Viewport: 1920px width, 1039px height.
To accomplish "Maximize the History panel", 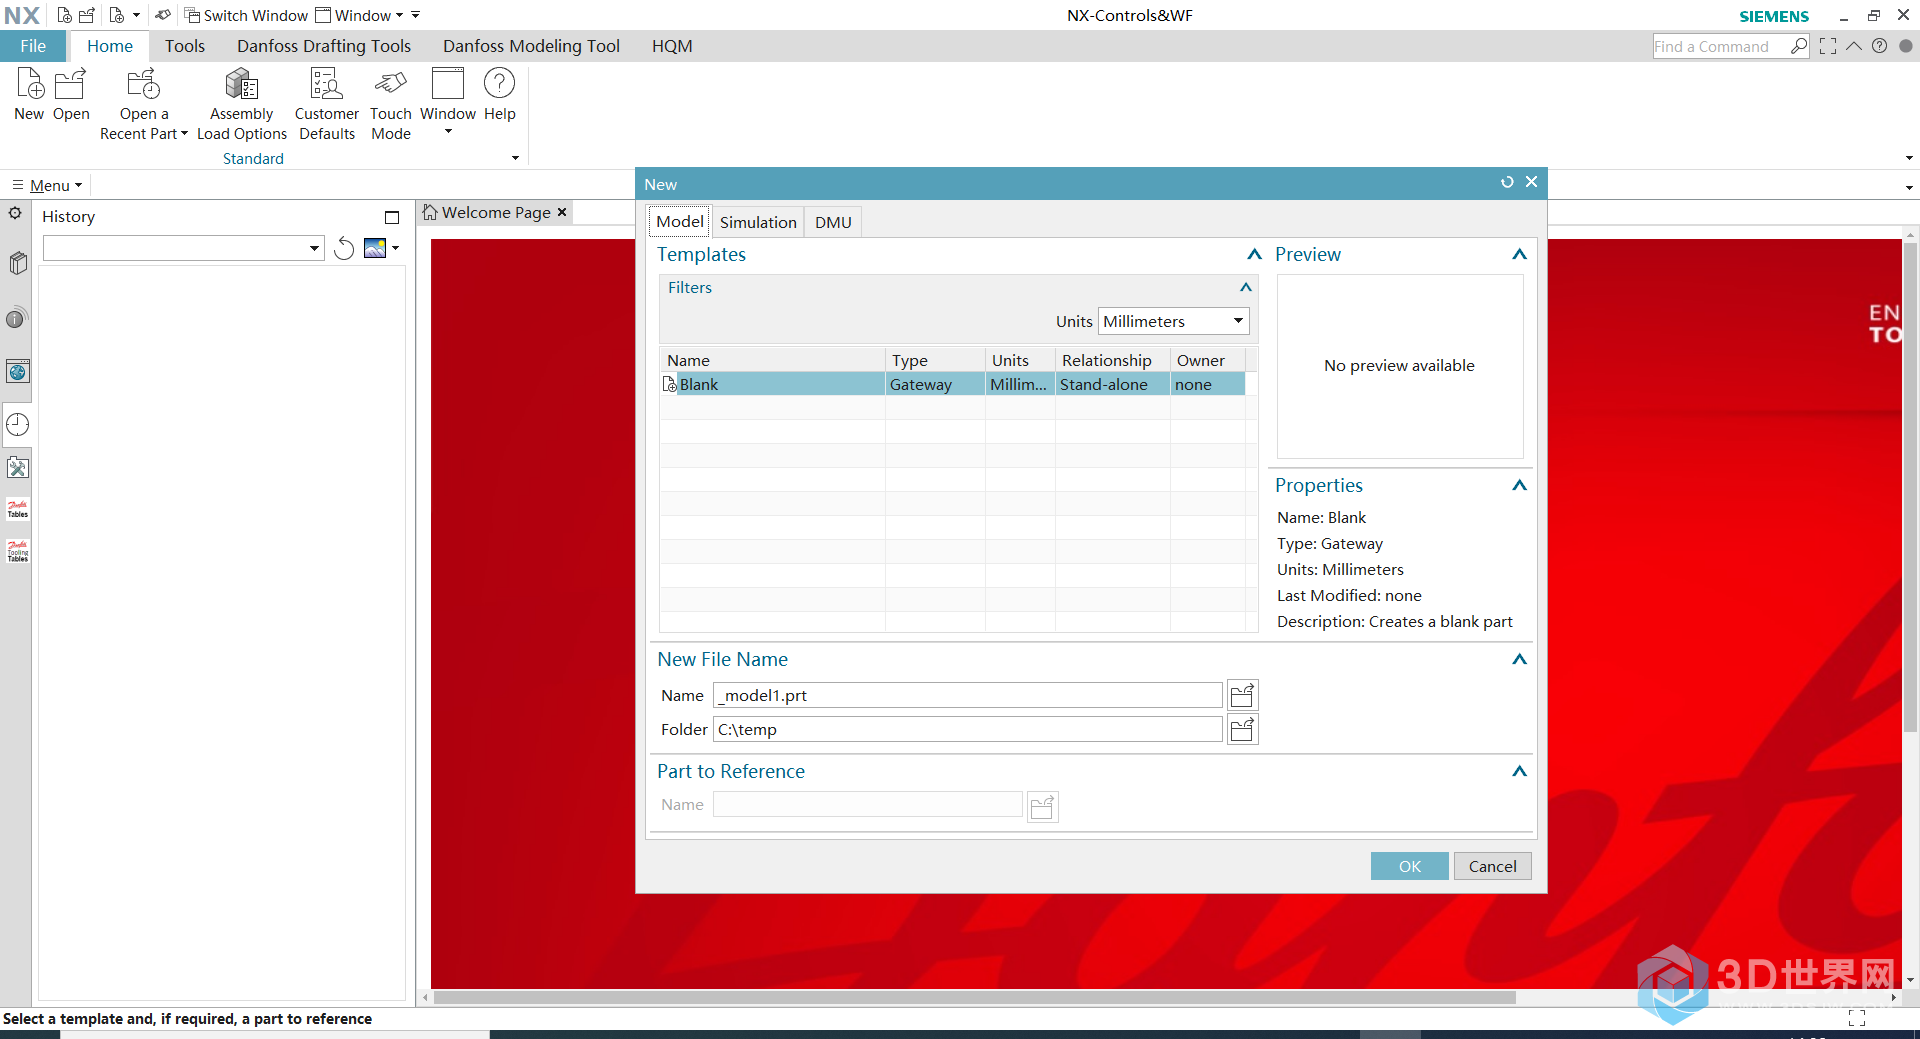I will pos(392,217).
